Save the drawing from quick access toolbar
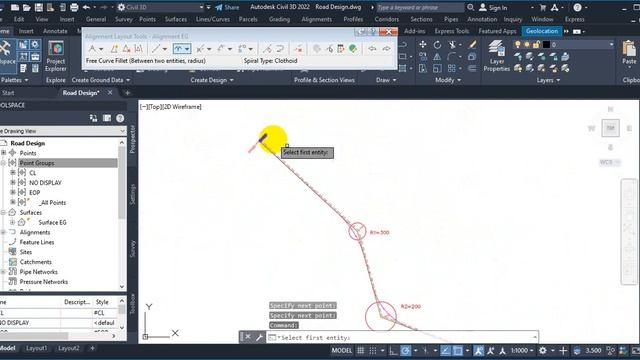Image resolution: width=640 pixels, height=360 pixels. 38,7
